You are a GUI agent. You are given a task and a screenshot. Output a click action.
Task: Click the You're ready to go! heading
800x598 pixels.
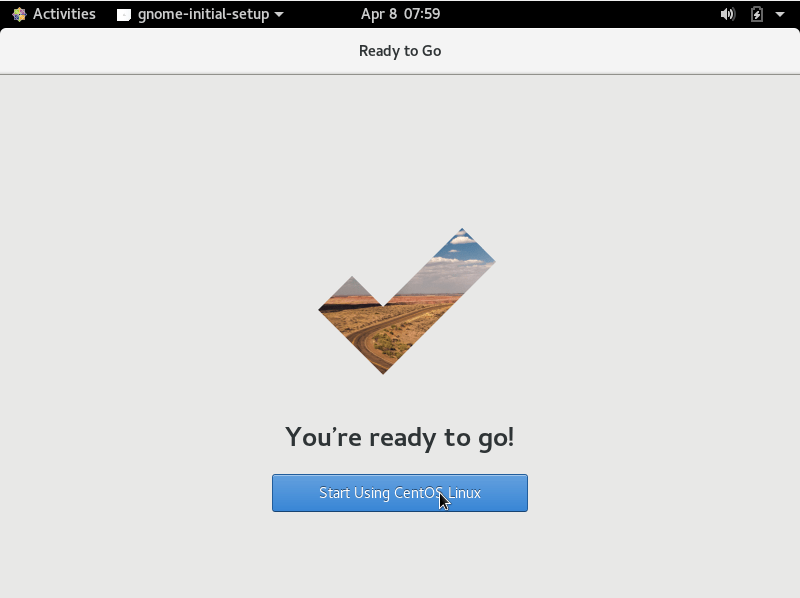pos(399,438)
